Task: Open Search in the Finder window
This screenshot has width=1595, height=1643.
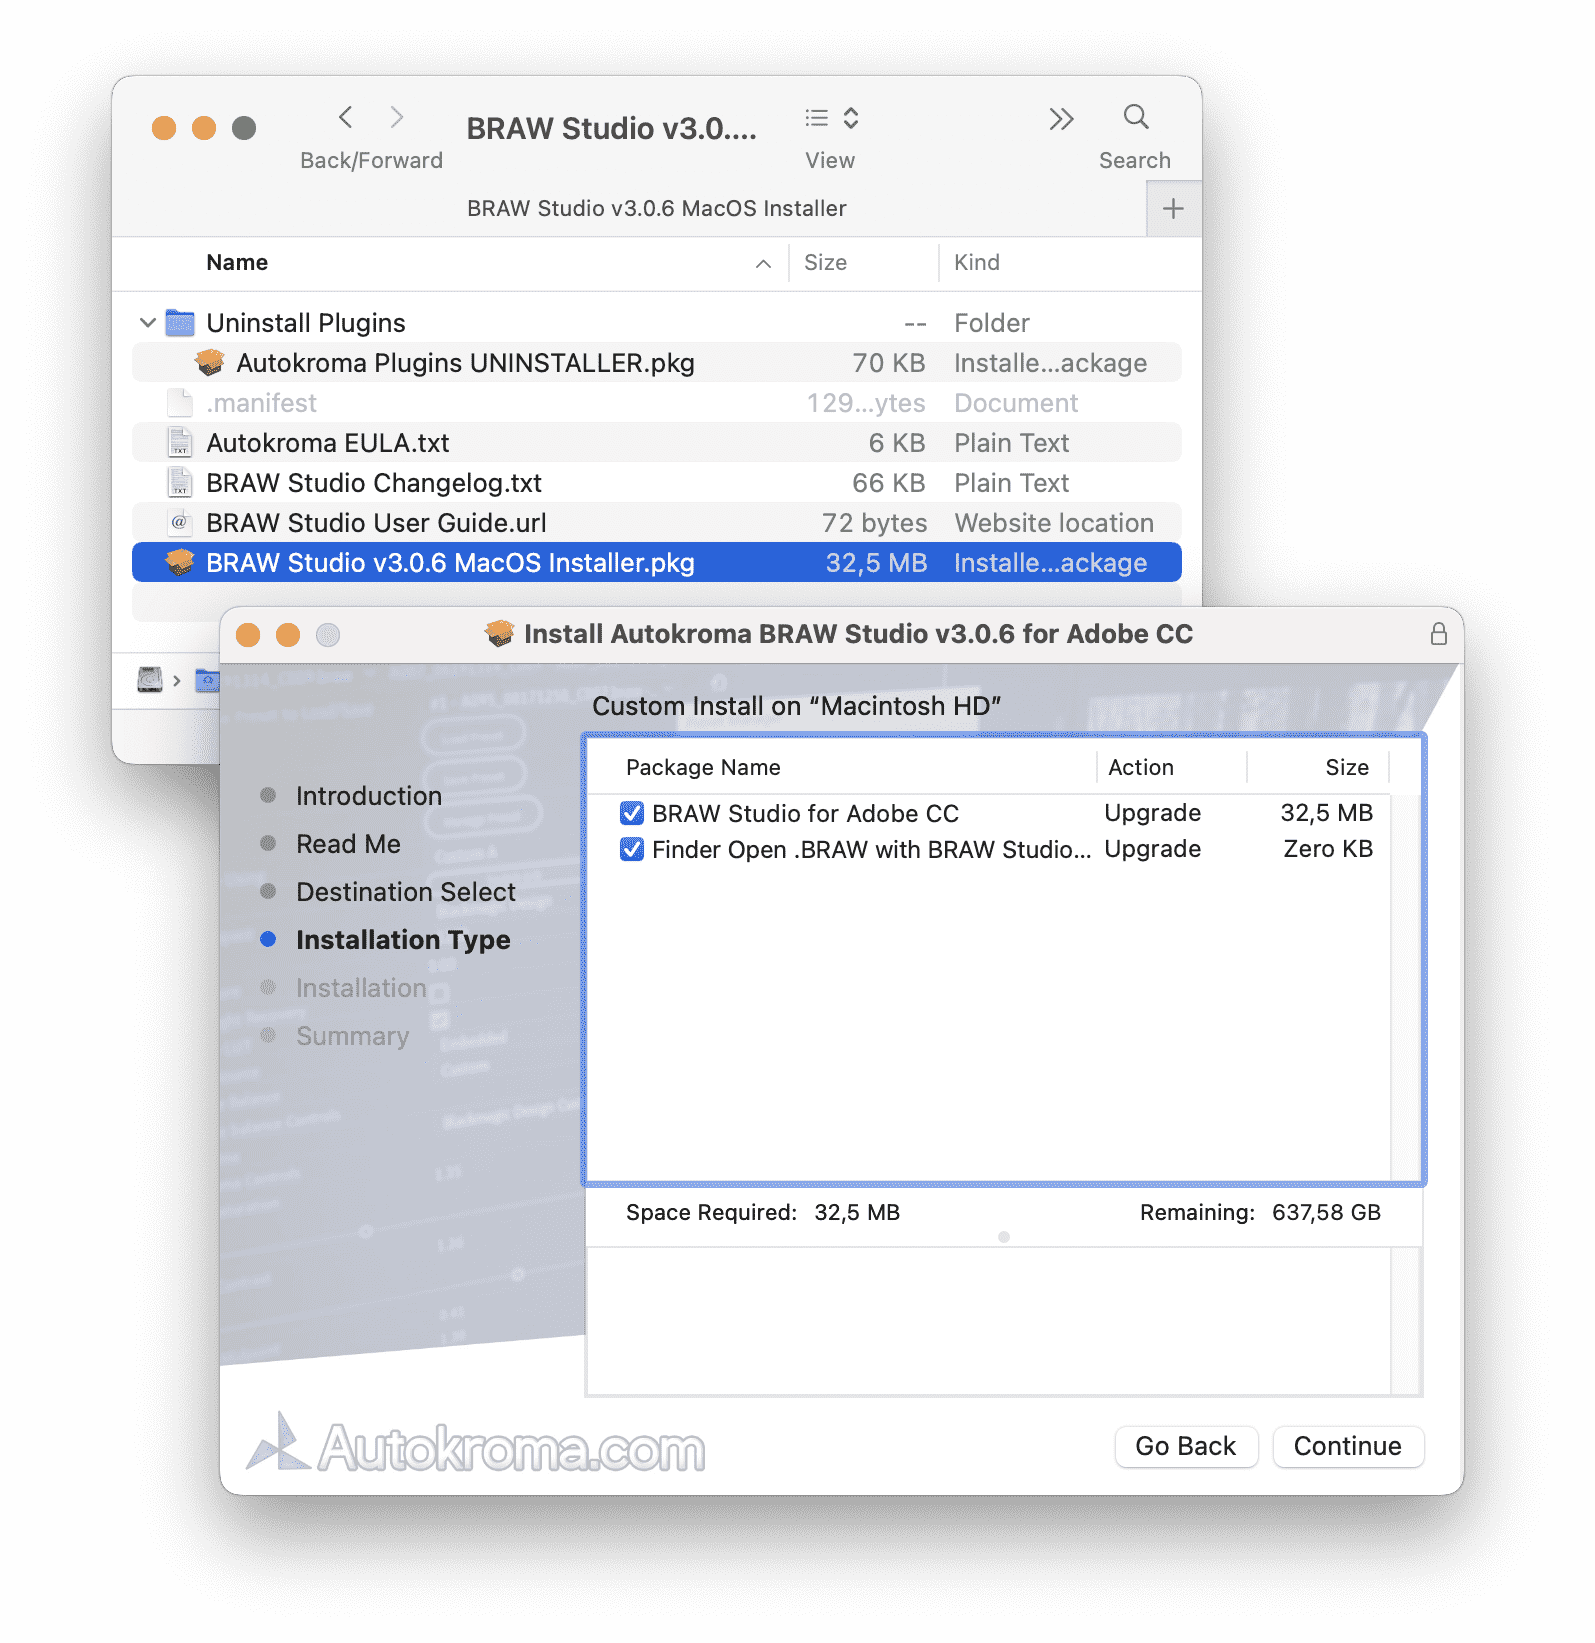Action: tap(1136, 117)
